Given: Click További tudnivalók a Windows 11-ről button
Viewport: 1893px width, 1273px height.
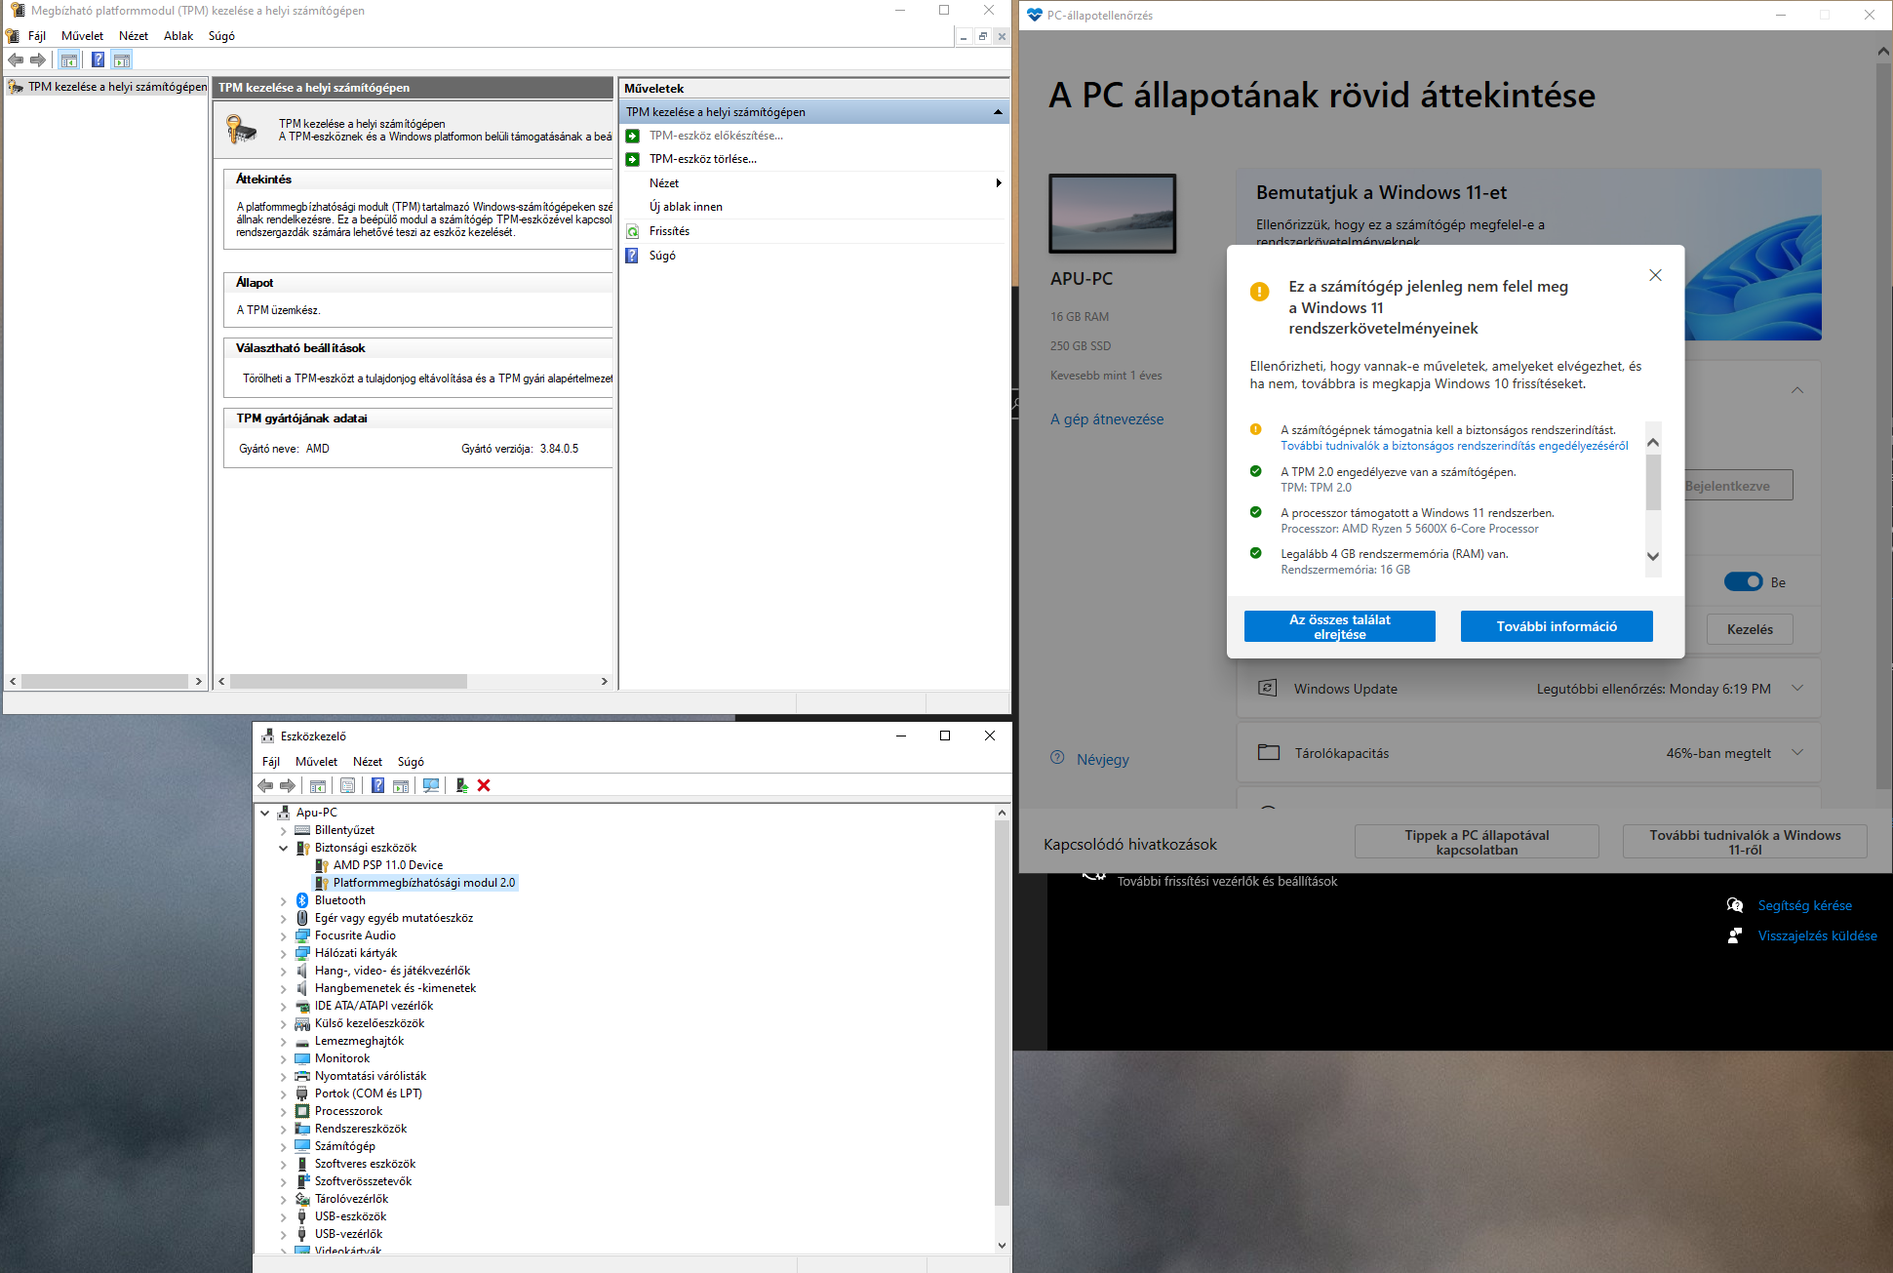Looking at the screenshot, I should (1745, 842).
